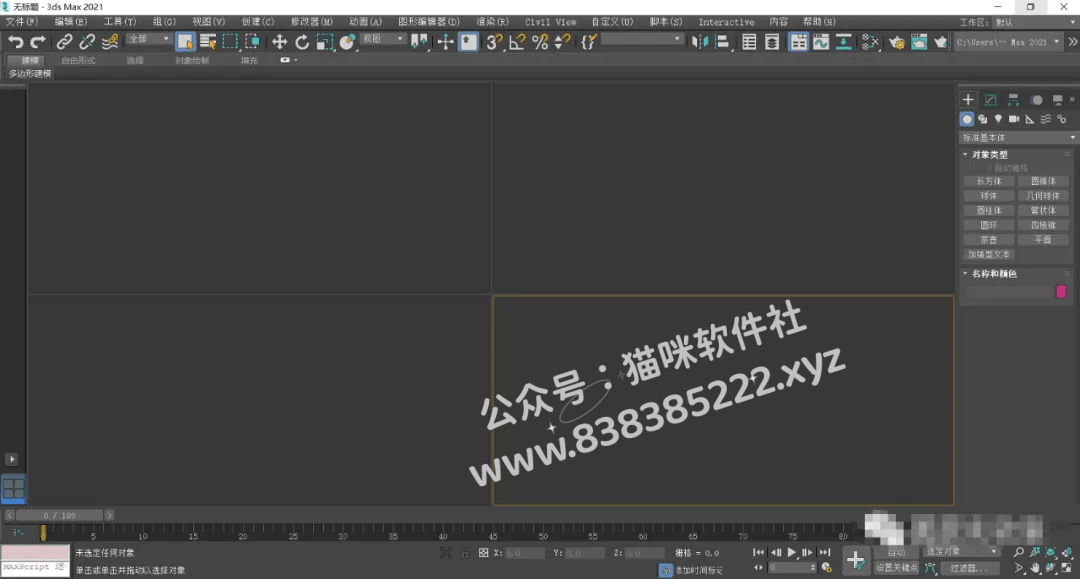The height and width of the screenshot is (579, 1080).
Task: Click the Use Pivot Point Center icon
Action: point(419,42)
